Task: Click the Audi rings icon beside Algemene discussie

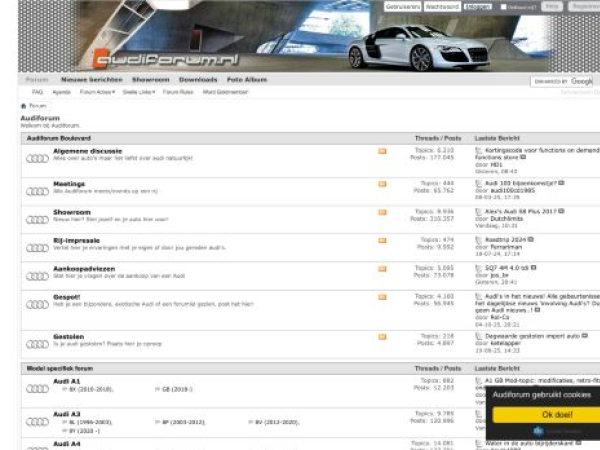Action: pos(37,158)
